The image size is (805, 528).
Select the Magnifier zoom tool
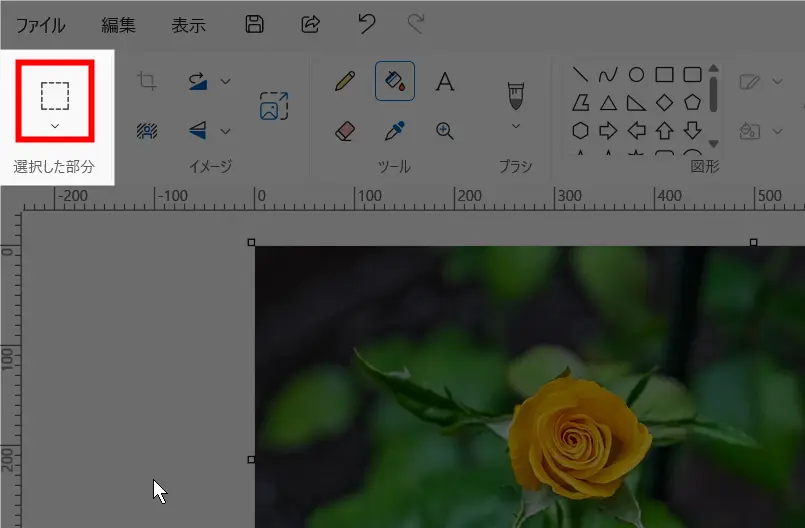[445, 130]
